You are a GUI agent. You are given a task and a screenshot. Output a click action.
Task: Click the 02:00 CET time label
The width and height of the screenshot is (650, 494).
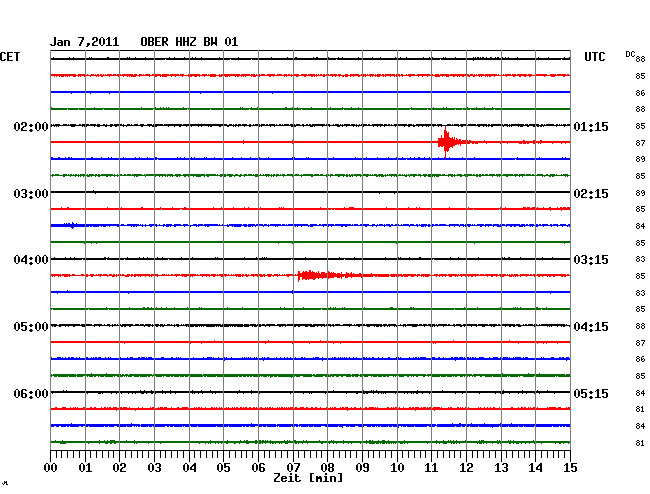(x=31, y=126)
